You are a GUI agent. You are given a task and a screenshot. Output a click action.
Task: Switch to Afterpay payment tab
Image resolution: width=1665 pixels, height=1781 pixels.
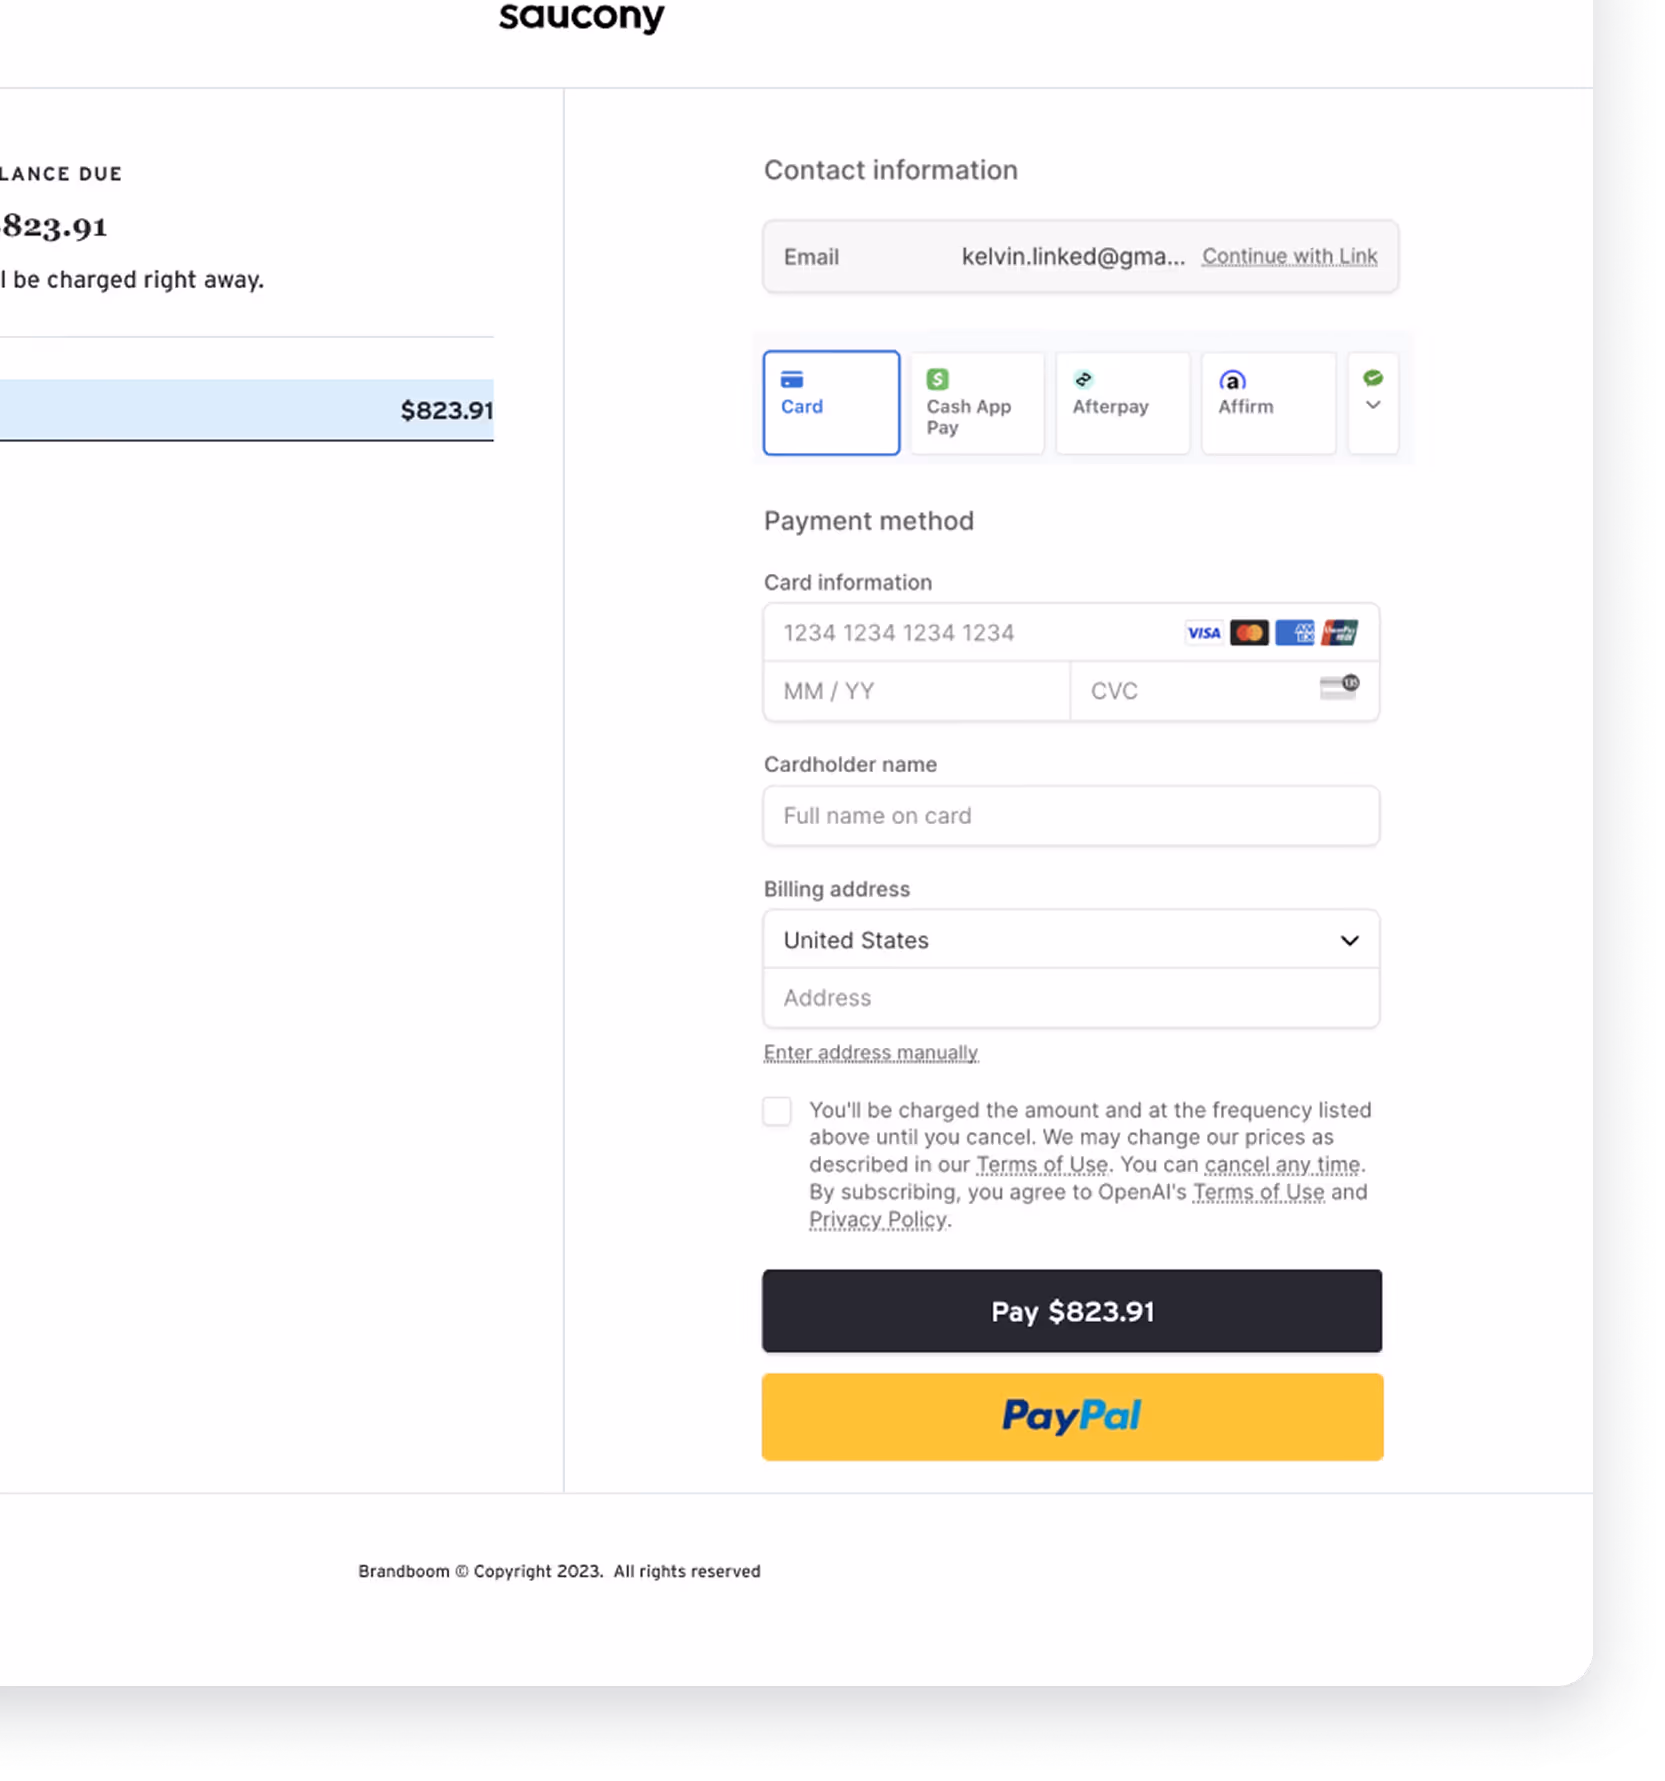tap(1122, 403)
